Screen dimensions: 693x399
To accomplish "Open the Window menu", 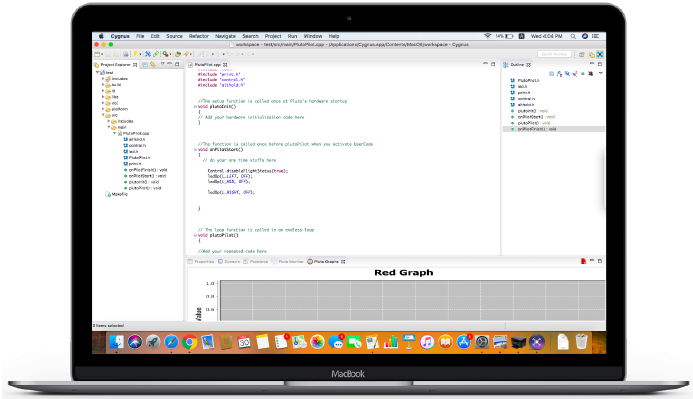I will (x=312, y=36).
